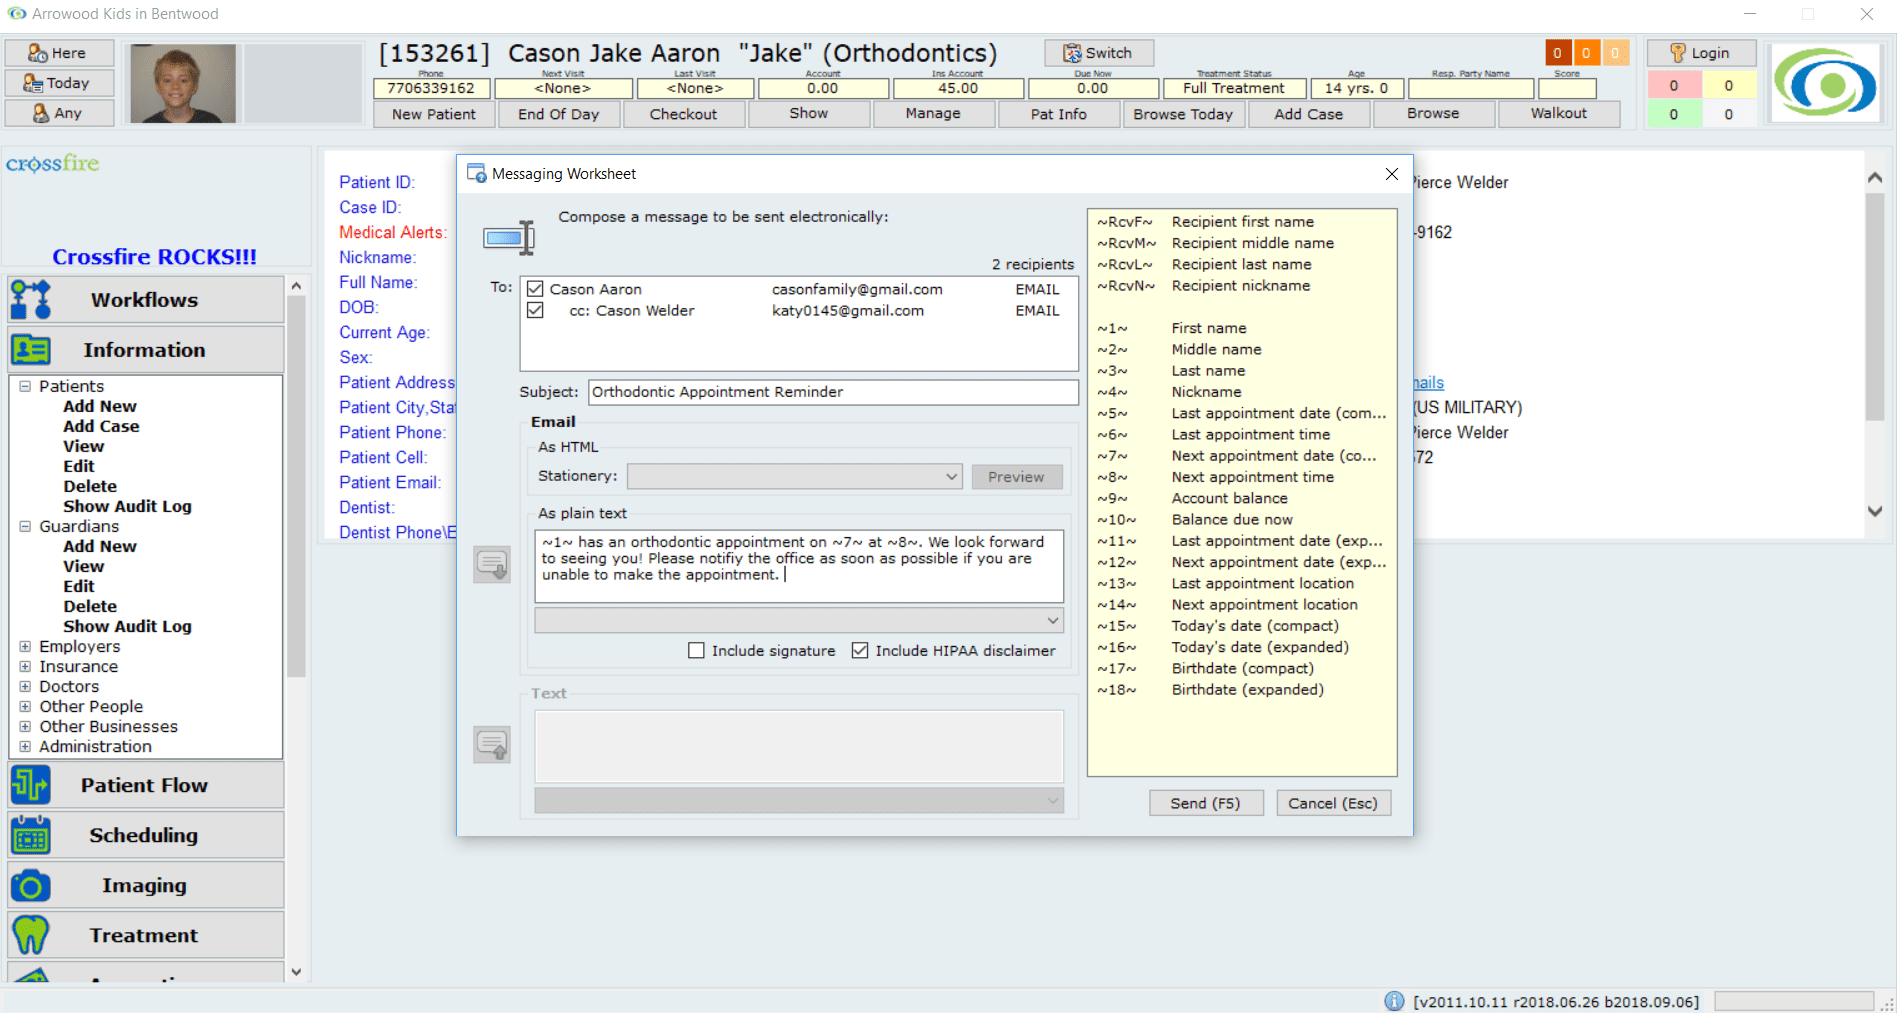The image size is (1897, 1013).
Task: Click the insert-message icon beside the email body
Action: 491,564
